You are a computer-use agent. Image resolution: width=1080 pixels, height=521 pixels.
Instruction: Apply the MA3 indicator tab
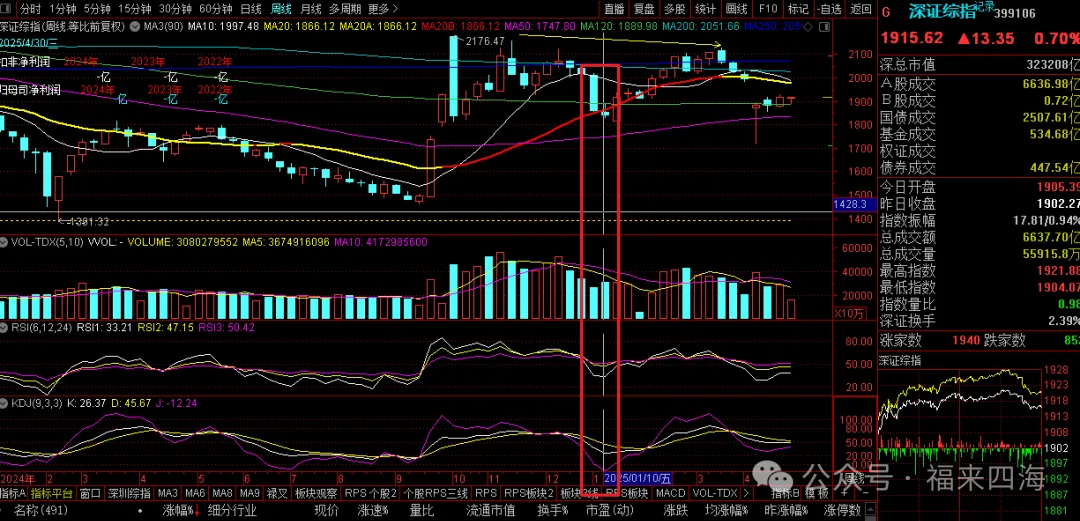(x=168, y=493)
